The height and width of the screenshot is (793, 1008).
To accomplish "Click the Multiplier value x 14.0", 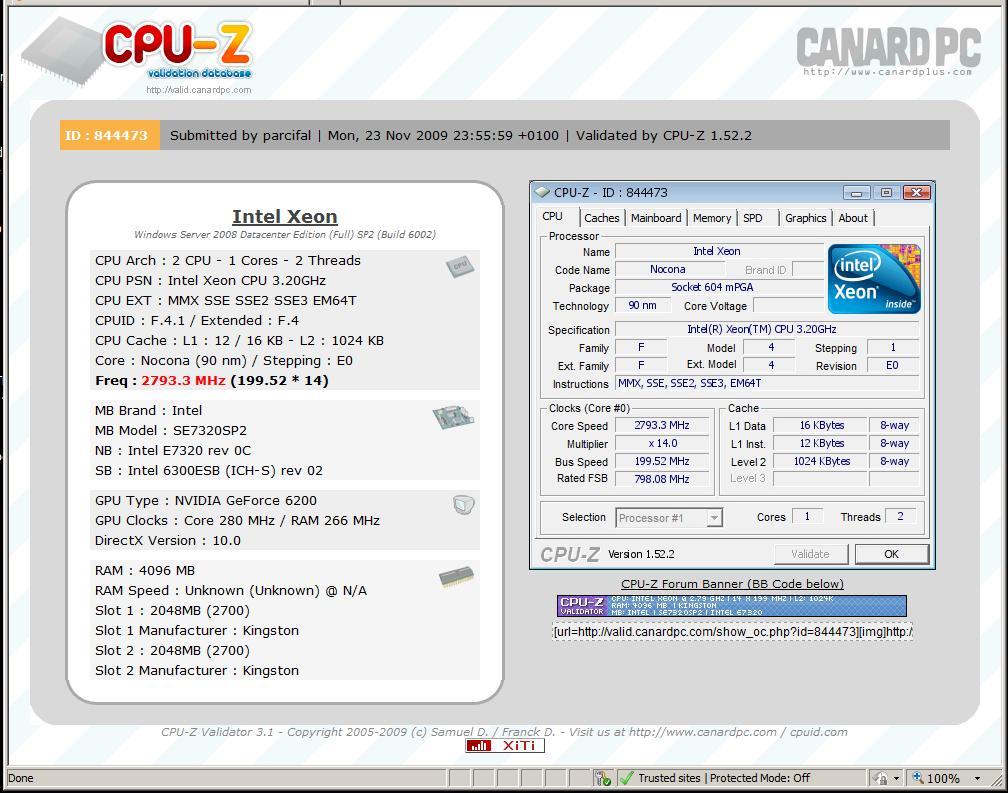I will click(x=662, y=443).
